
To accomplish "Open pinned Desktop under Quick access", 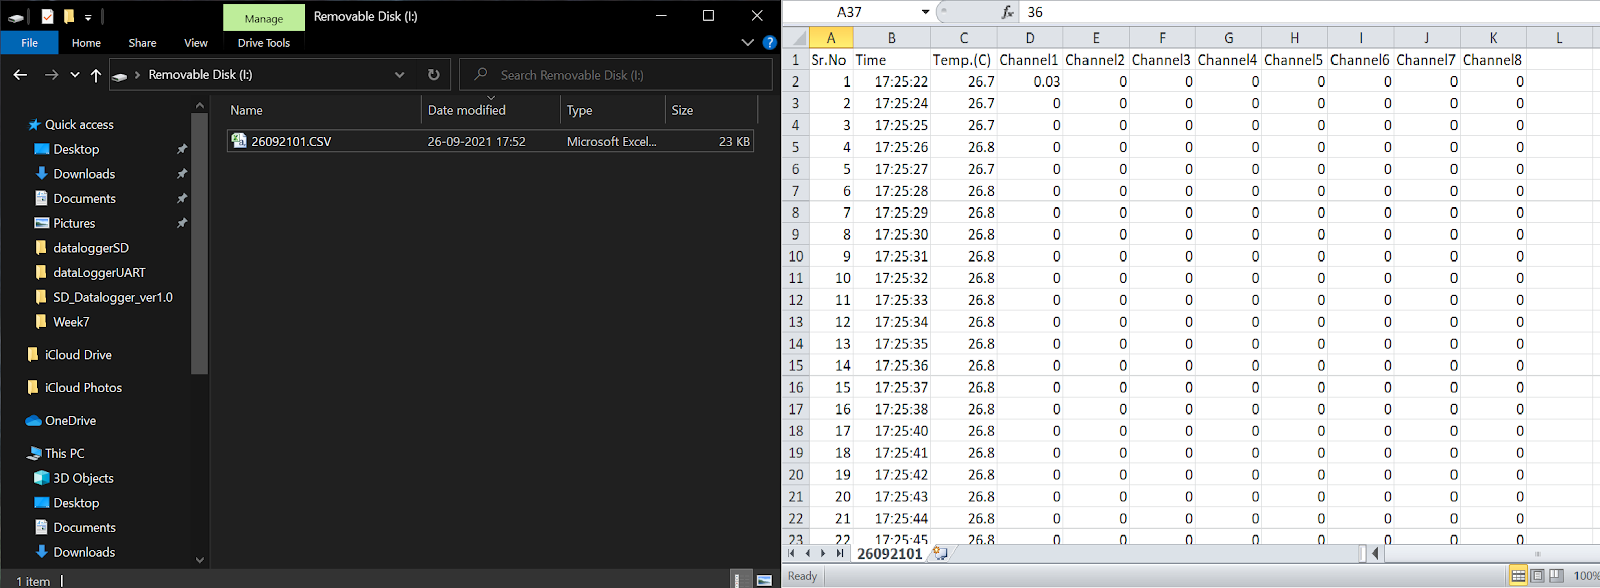I will 76,149.
